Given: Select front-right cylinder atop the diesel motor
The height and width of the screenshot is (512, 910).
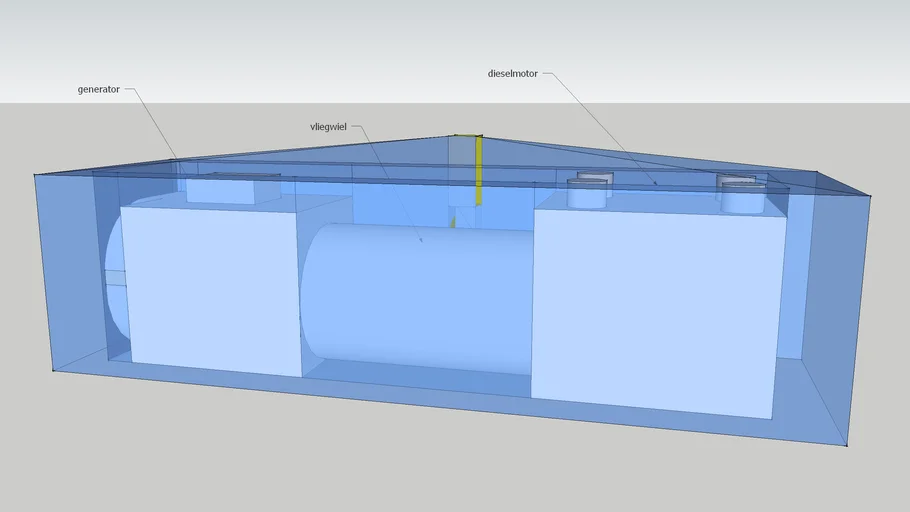Looking at the screenshot, I should click(x=743, y=198).
